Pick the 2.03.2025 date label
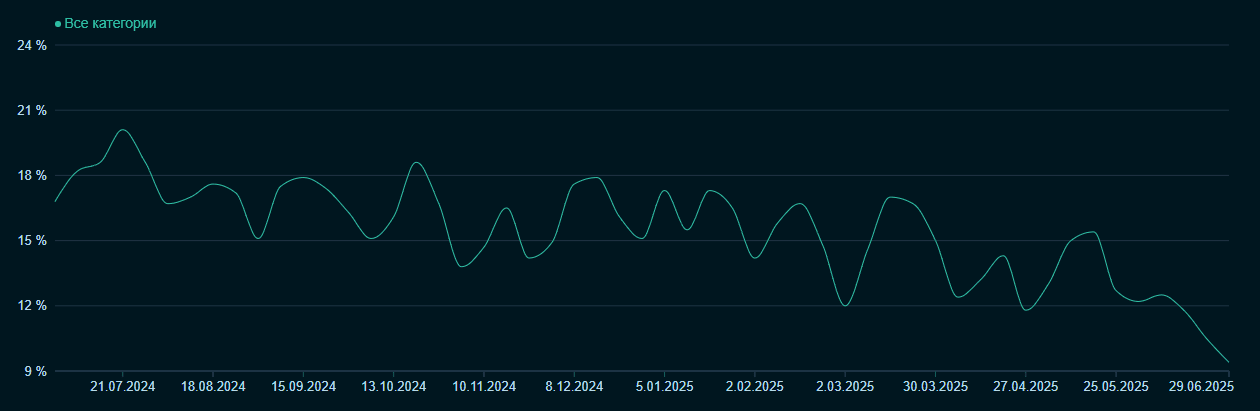The image size is (1260, 411). click(x=845, y=386)
